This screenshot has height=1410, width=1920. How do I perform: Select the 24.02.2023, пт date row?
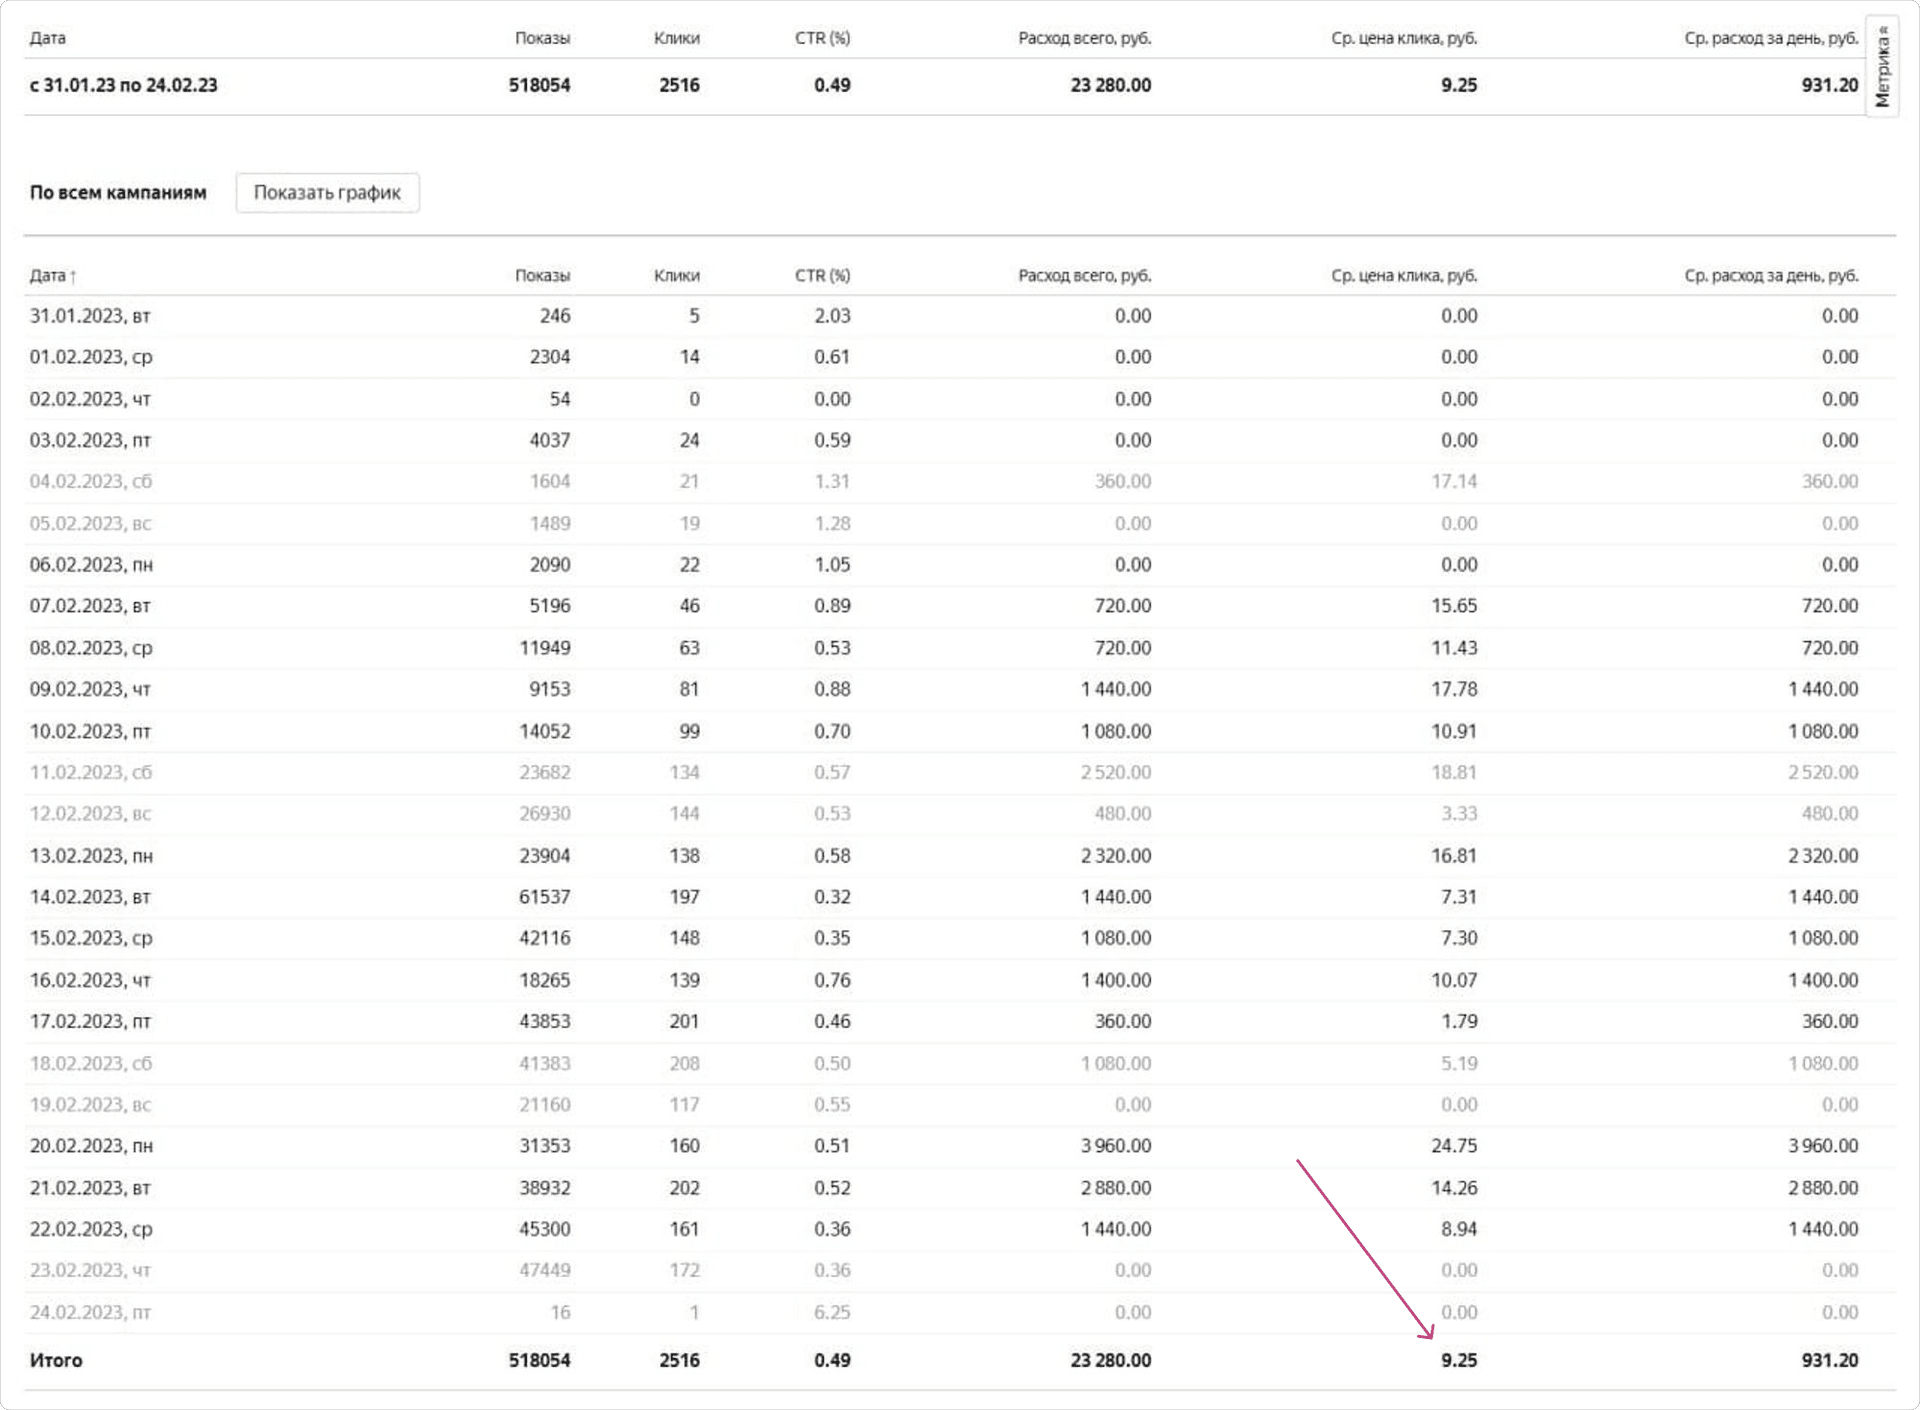click(90, 1312)
